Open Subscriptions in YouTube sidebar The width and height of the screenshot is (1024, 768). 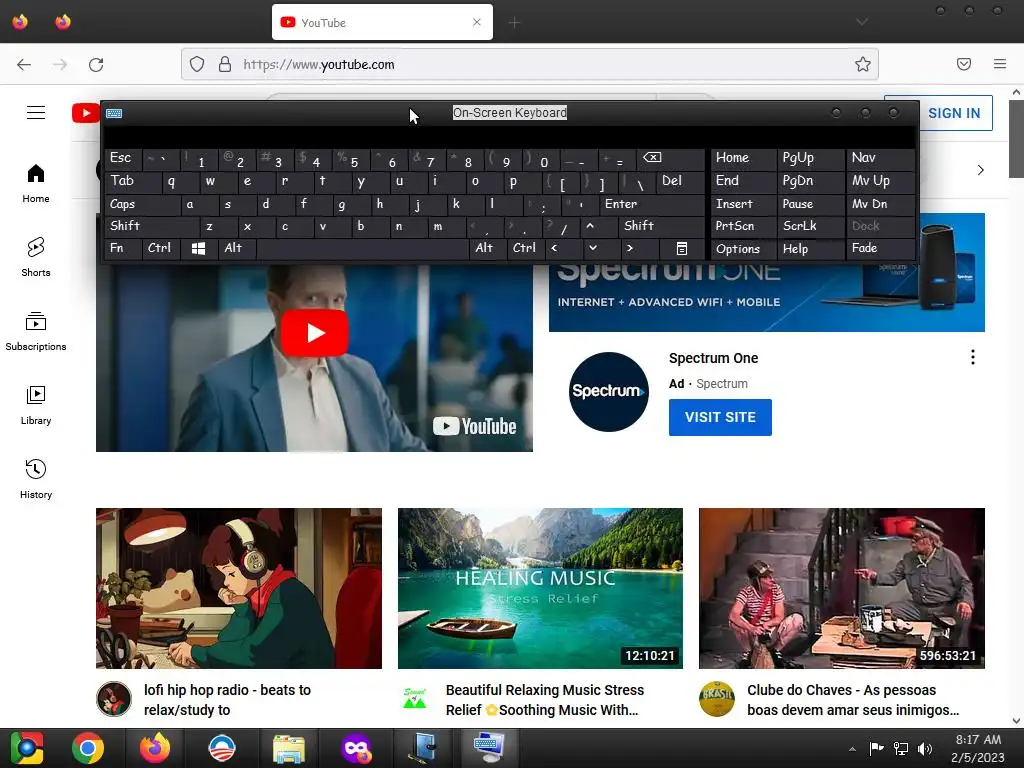click(36, 331)
